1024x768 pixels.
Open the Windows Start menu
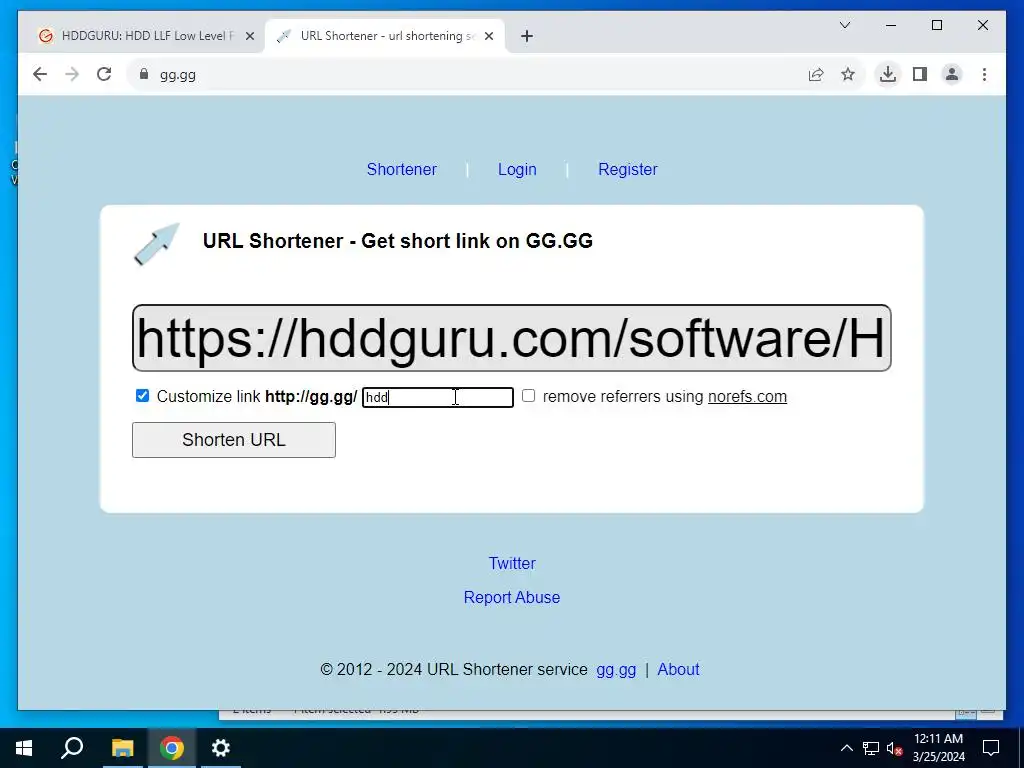24,748
